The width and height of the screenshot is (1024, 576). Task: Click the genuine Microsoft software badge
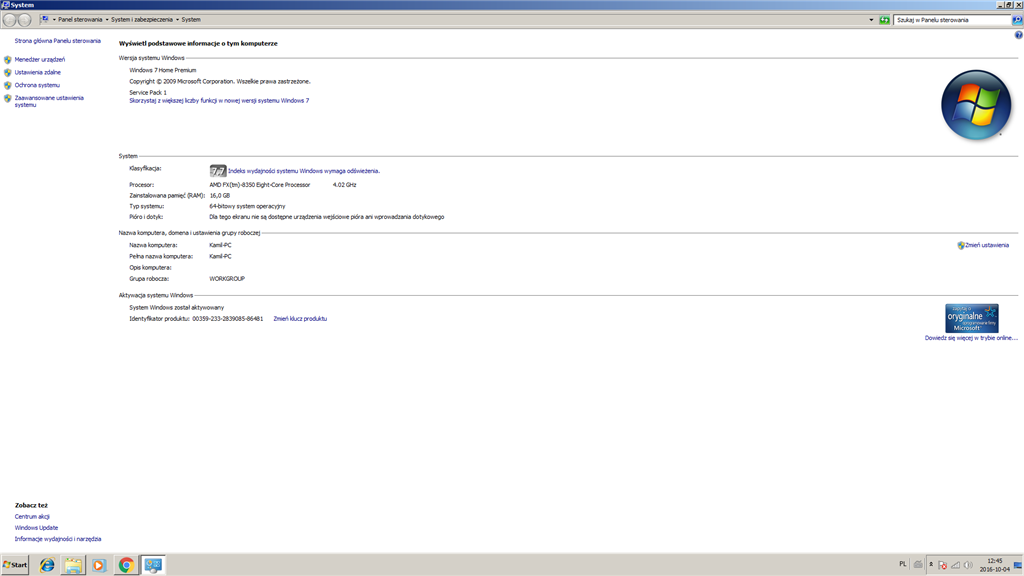[971, 318]
